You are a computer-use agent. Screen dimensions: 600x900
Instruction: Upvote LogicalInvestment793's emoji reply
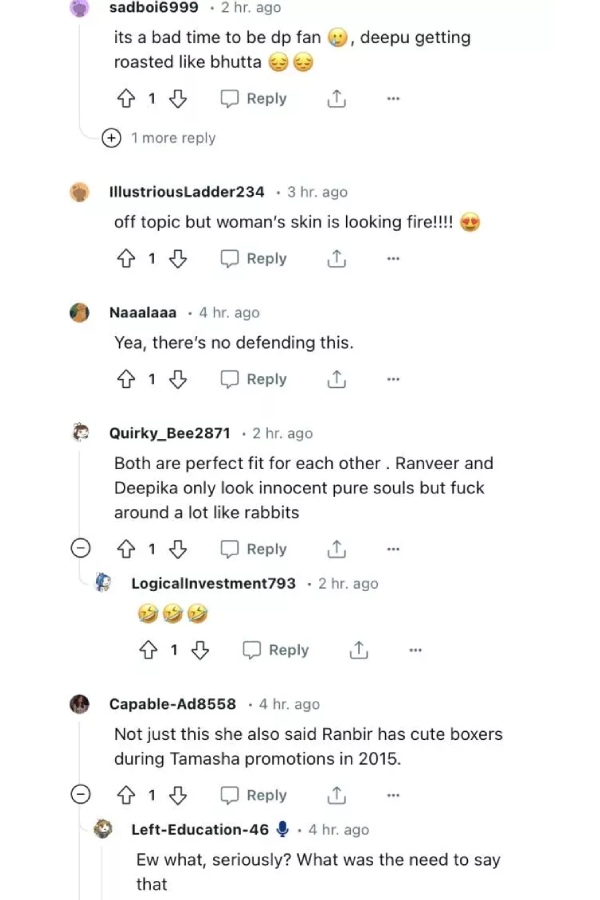click(x=148, y=651)
